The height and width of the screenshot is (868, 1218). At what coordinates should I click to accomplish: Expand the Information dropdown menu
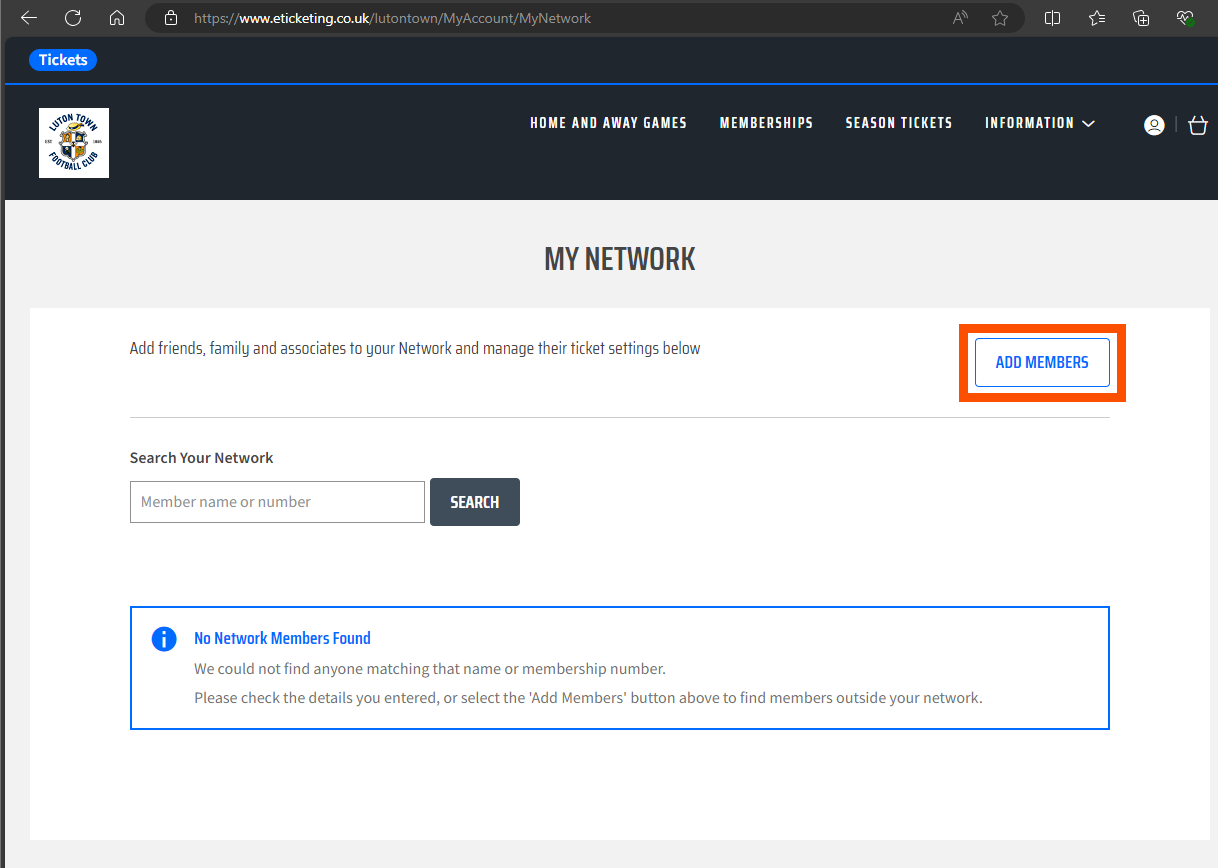[1040, 123]
